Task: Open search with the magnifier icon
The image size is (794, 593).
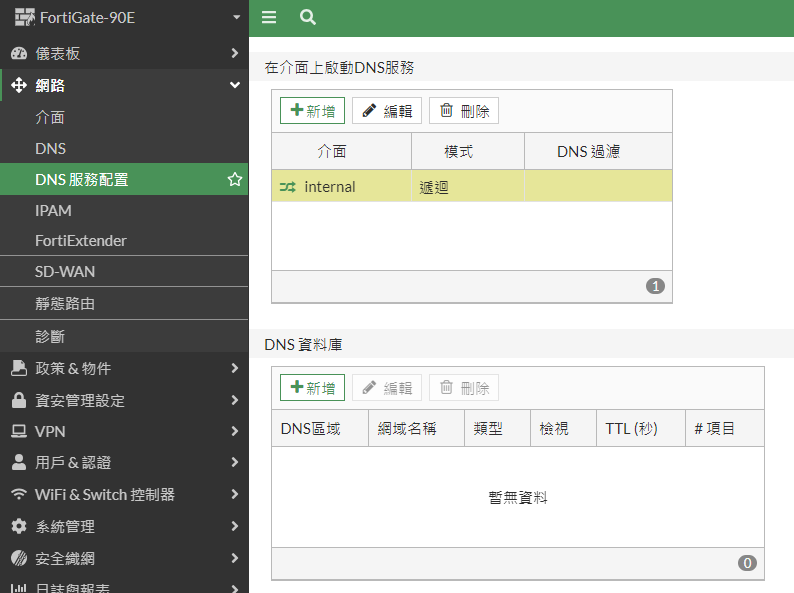Action: pyautogui.click(x=308, y=17)
